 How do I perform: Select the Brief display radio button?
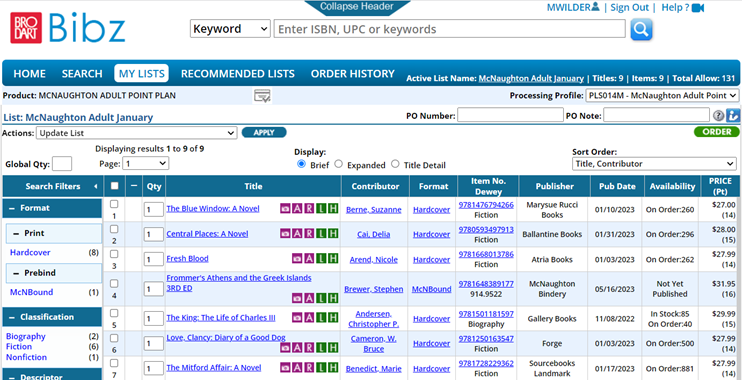point(301,164)
